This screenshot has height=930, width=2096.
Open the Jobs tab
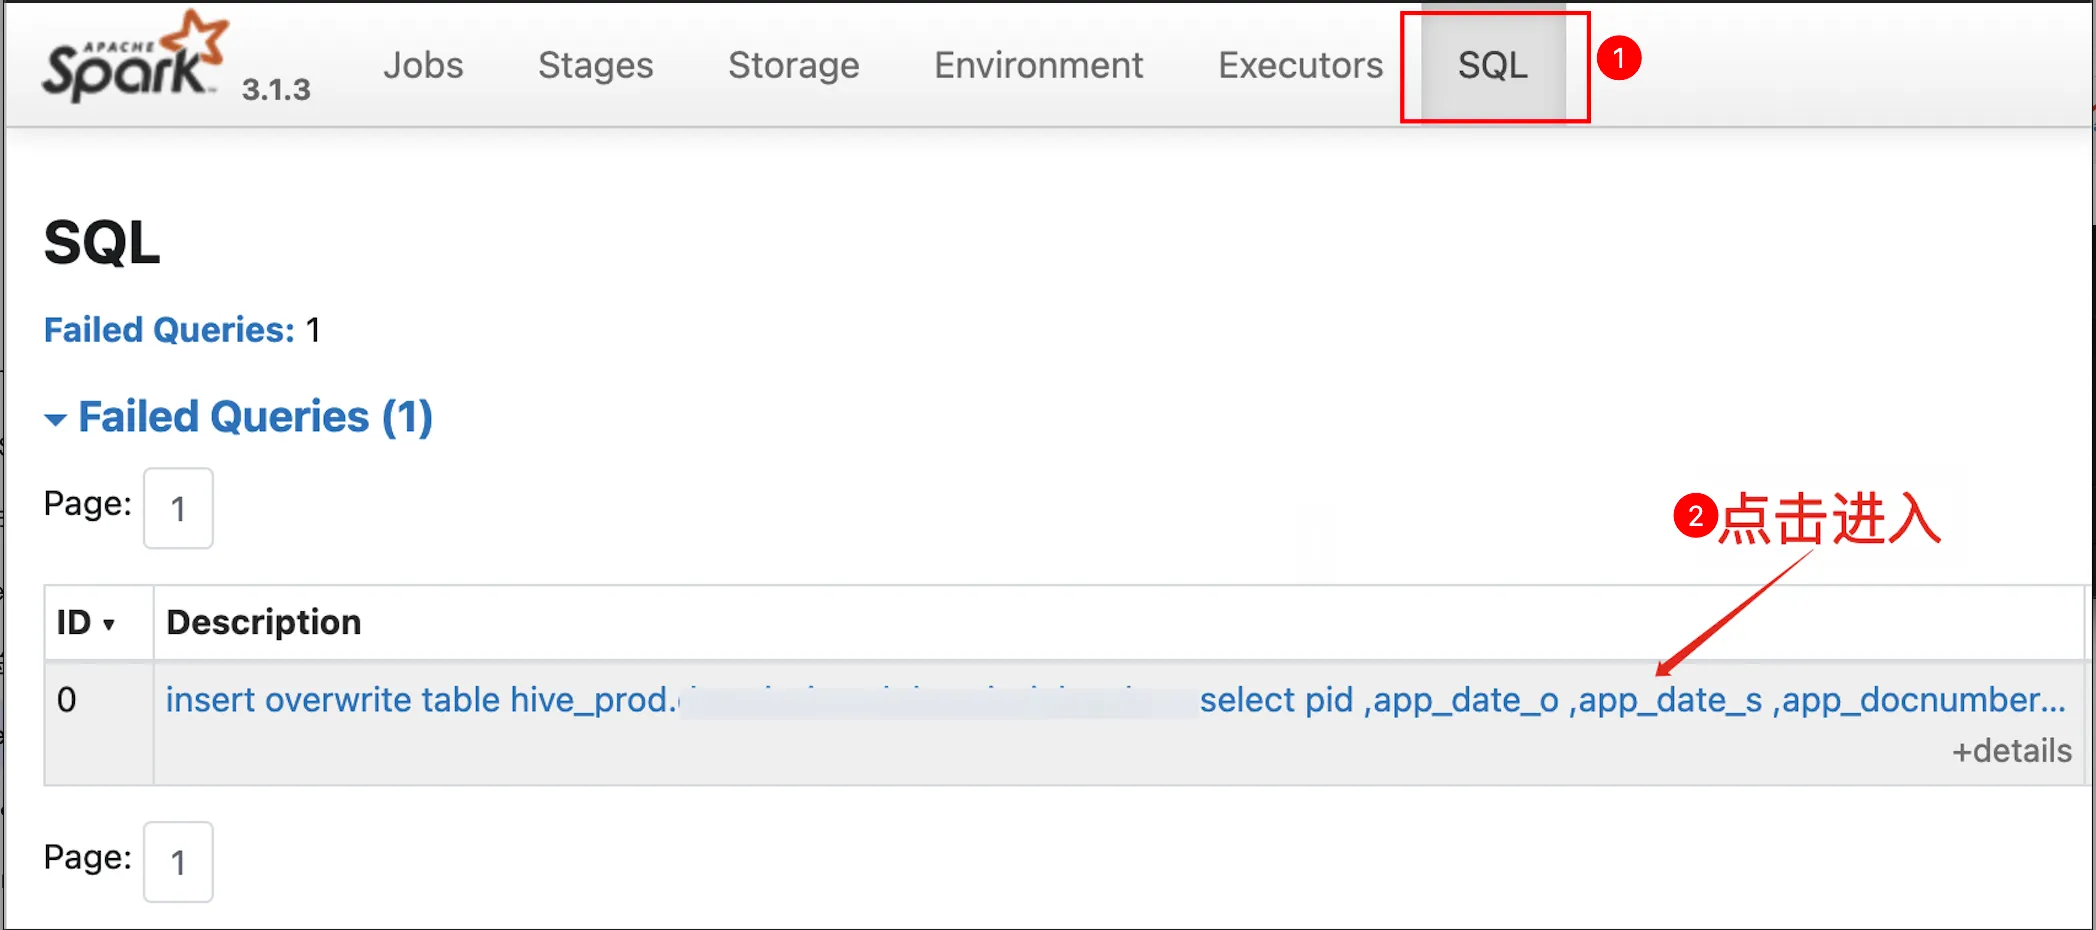click(x=423, y=66)
